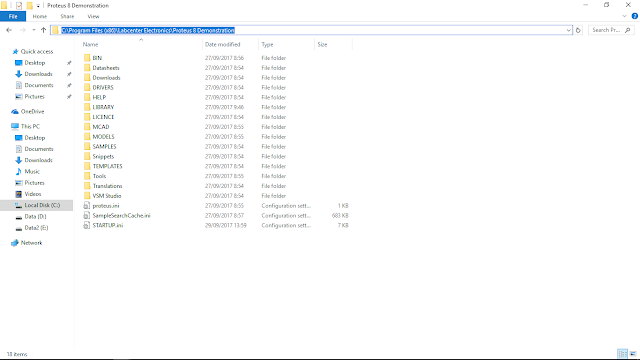Expand the ribbon with chevron
The image size is (640, 360).
tap(624, 16)
